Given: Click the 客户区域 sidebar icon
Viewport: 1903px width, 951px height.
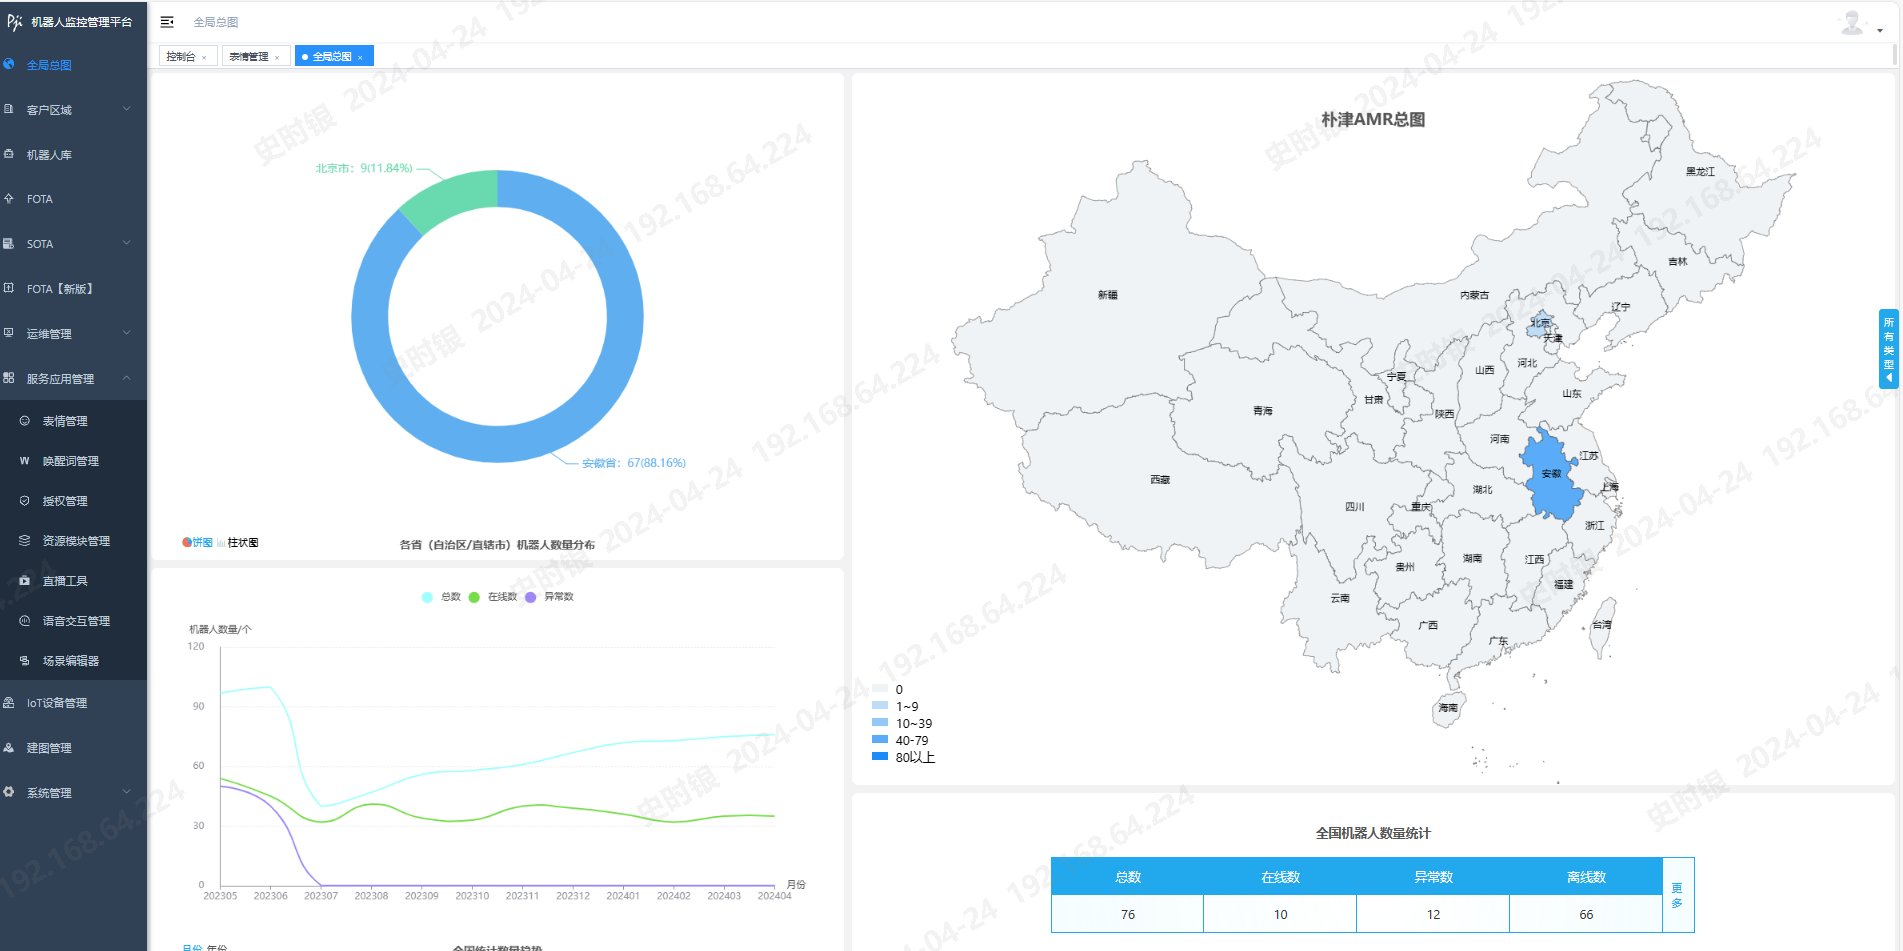Looking at the screenshot, I should pos(9,109).
